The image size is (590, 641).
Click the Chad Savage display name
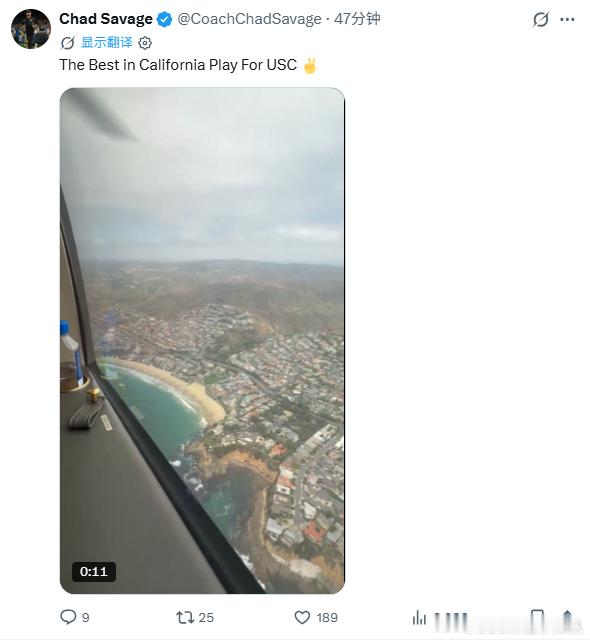coord(105,19)
